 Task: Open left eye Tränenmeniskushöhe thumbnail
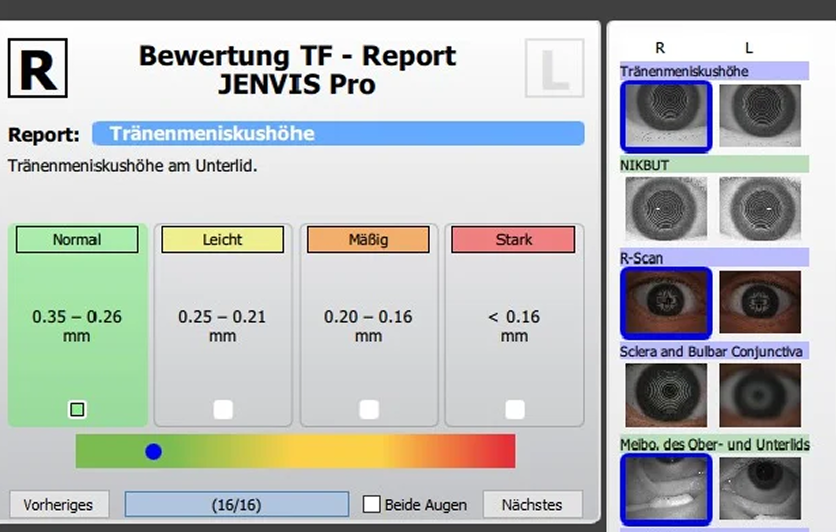pos(760,115)
